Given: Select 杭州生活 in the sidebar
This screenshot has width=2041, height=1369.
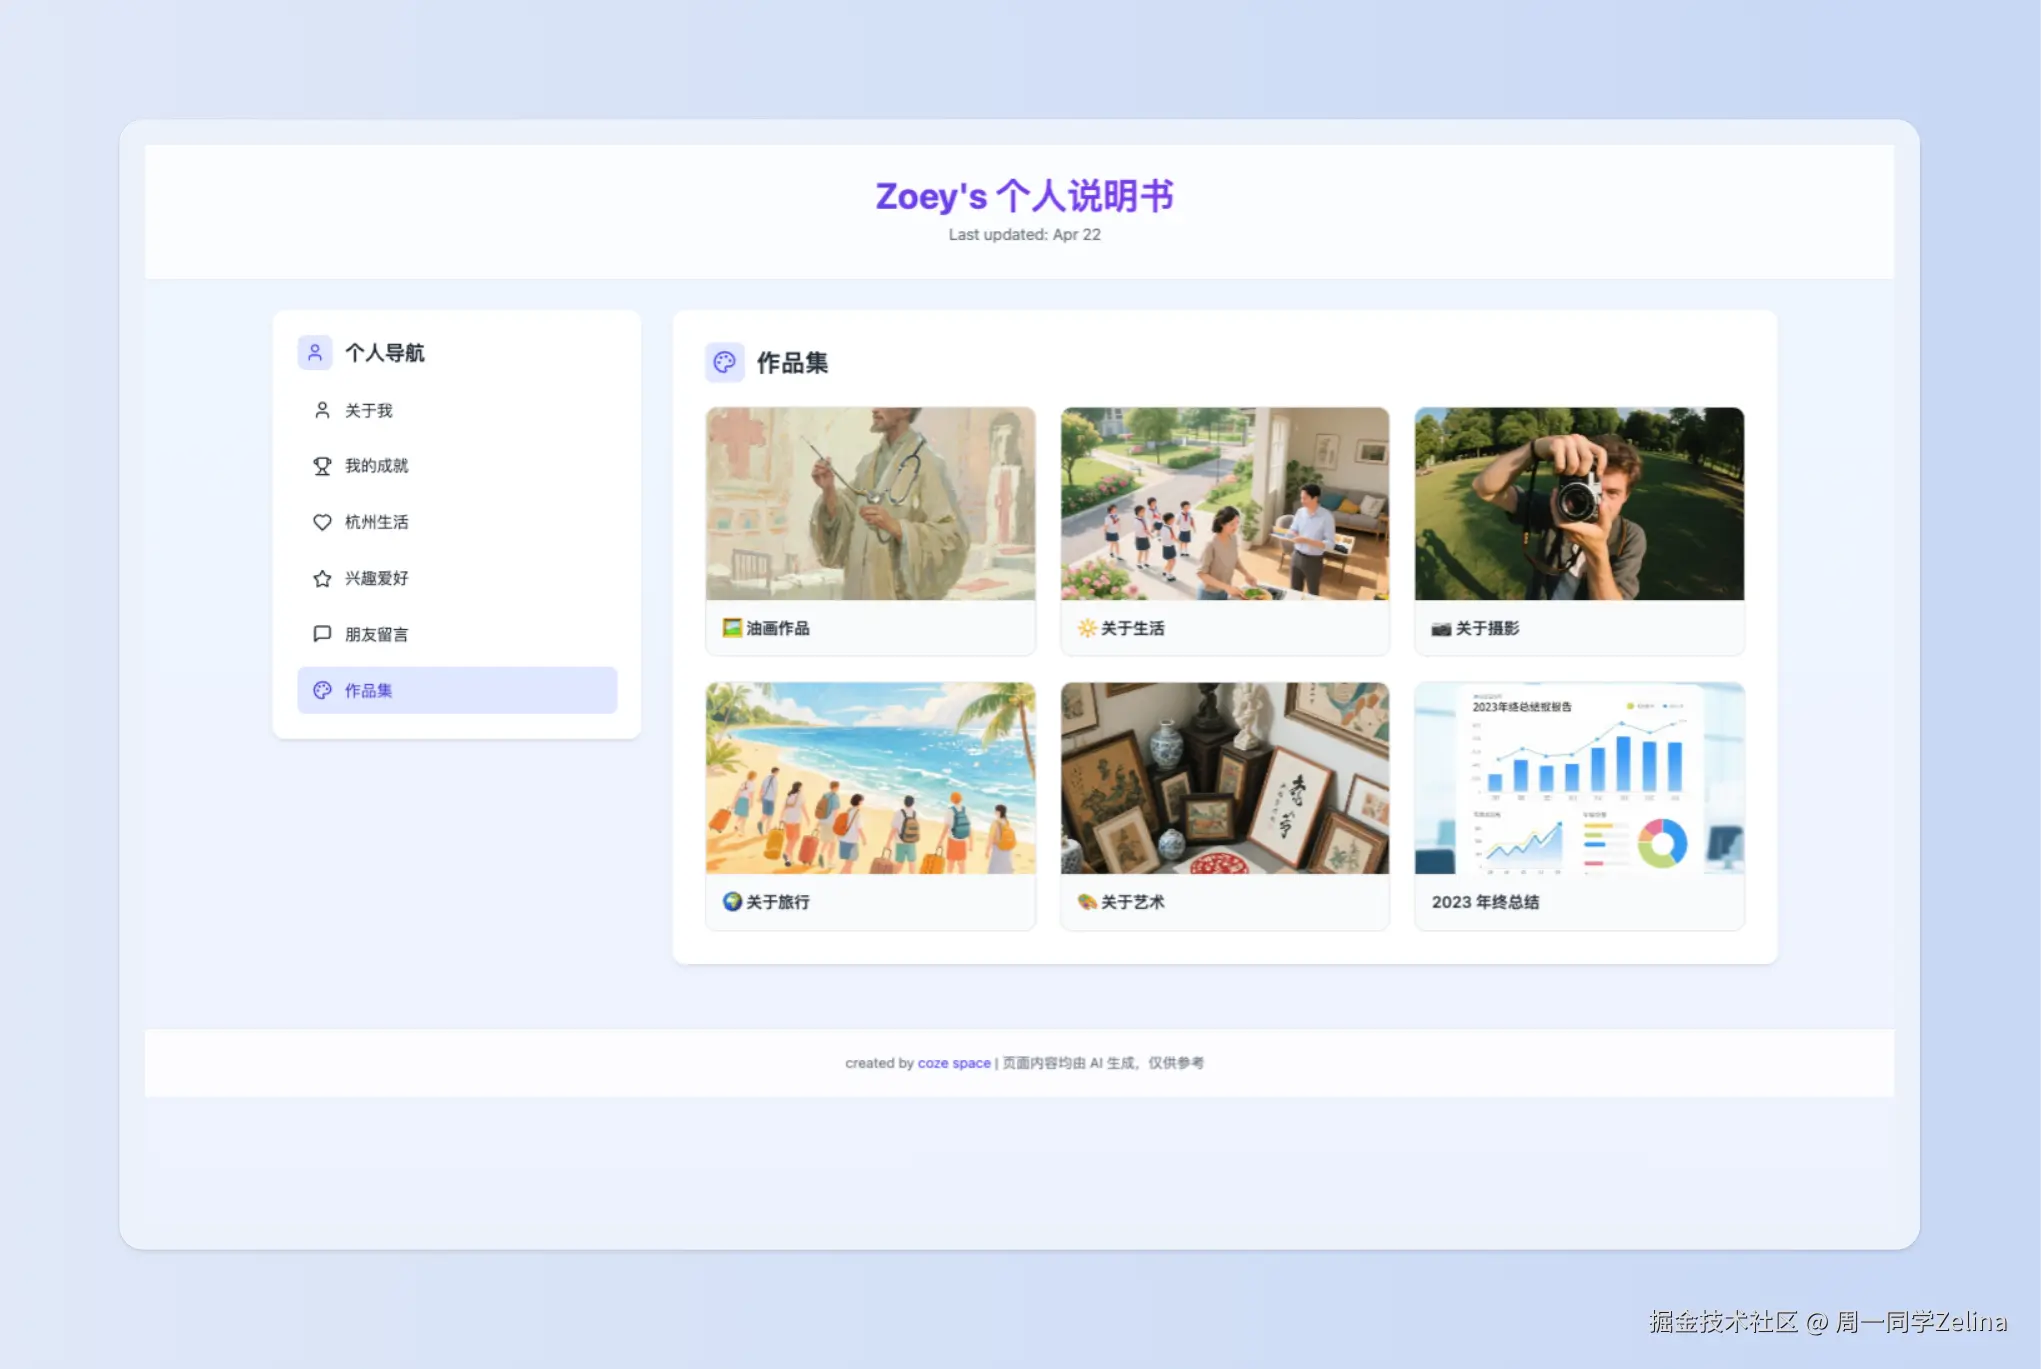Looking at the screenshot, I should tap(377, 522).
